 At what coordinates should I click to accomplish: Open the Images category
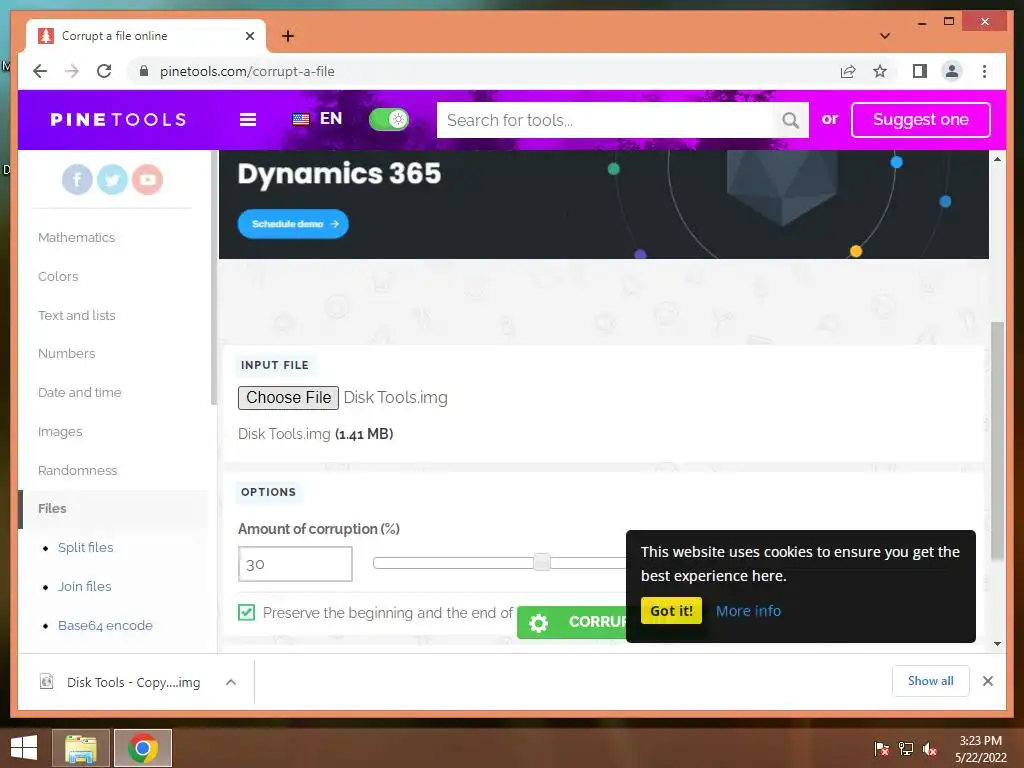click(x=60, y=432)
